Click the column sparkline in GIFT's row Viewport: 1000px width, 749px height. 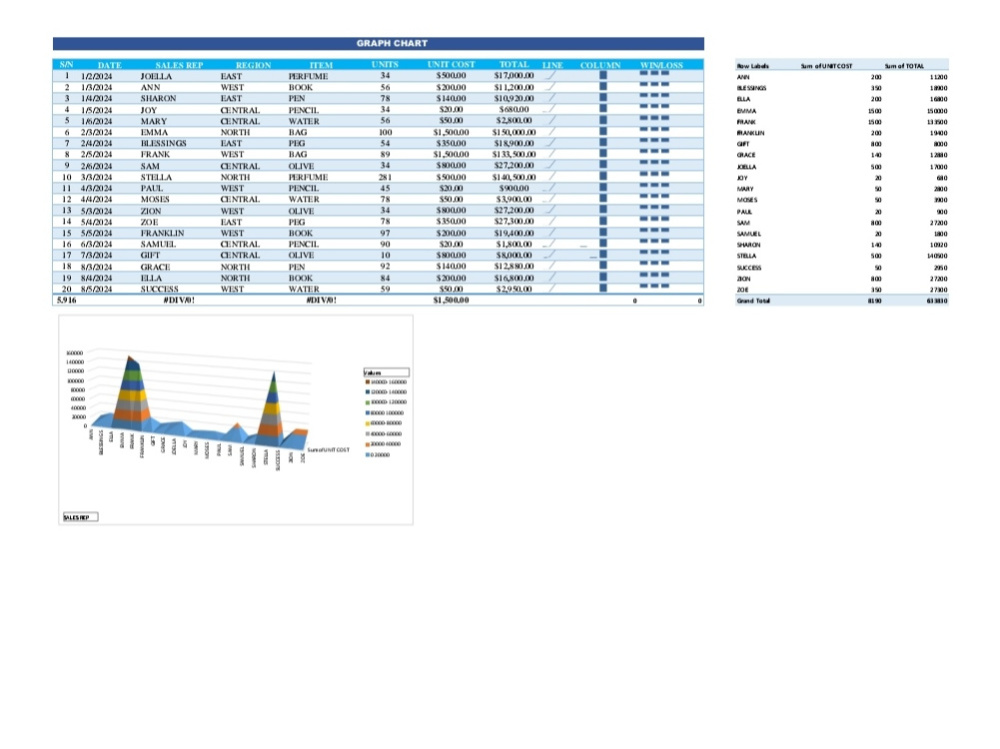click(x=599, y=255)
